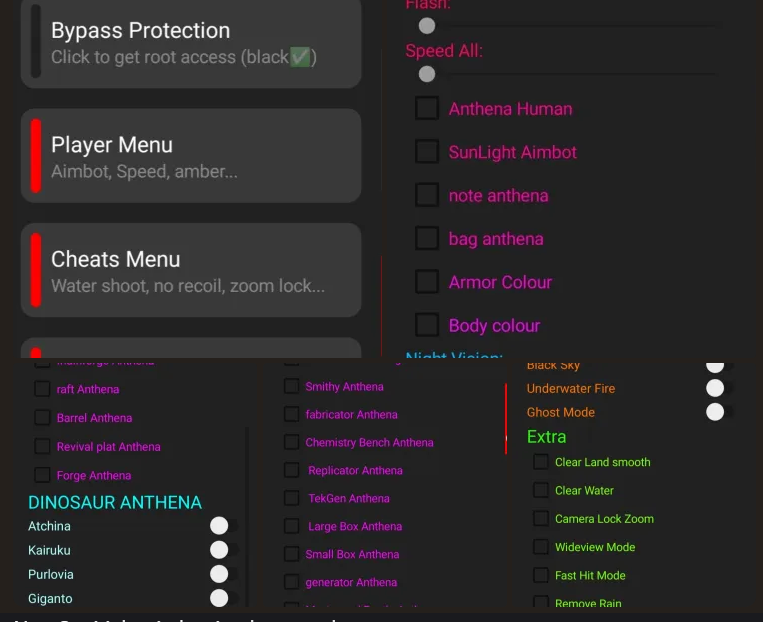Screen dimensions: 763x622
Task: Enable the Anthena Human checkbox
Action: (x=427, y=108)
